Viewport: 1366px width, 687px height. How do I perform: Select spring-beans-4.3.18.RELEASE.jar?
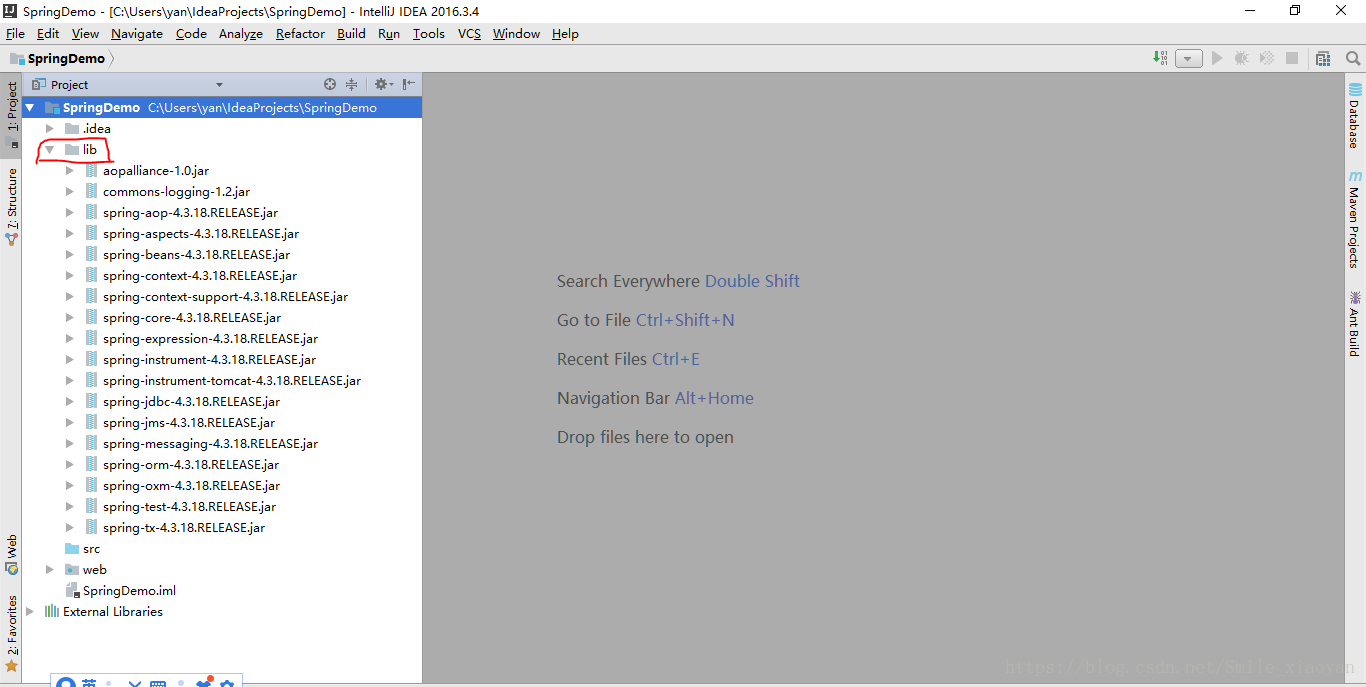(x=196, y=254)
